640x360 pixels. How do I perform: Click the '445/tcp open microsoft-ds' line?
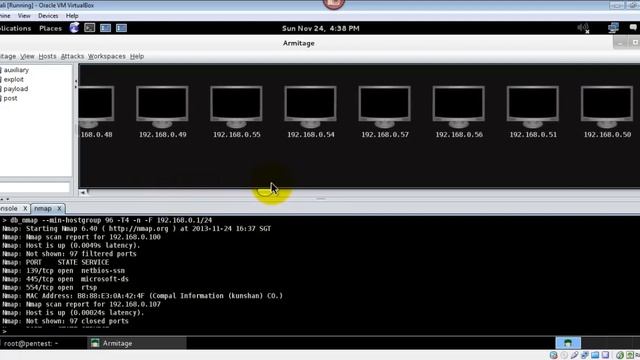coord(65,279)
